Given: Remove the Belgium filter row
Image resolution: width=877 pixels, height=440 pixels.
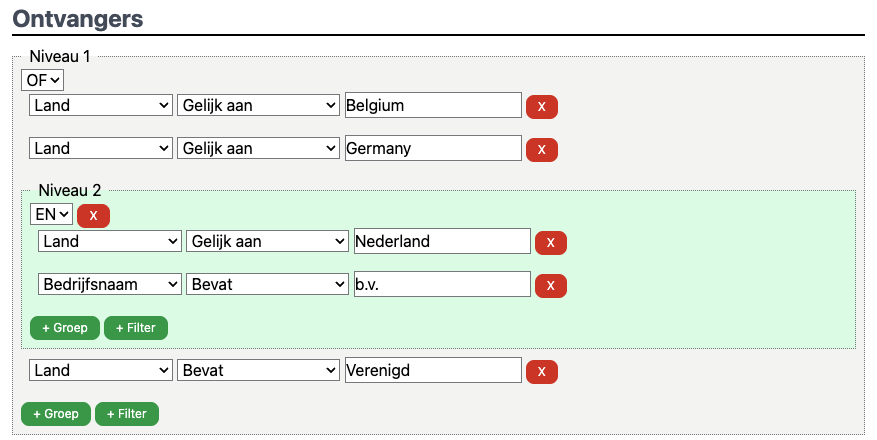Looking at the screenshot, I should click(x=541, y=107).
